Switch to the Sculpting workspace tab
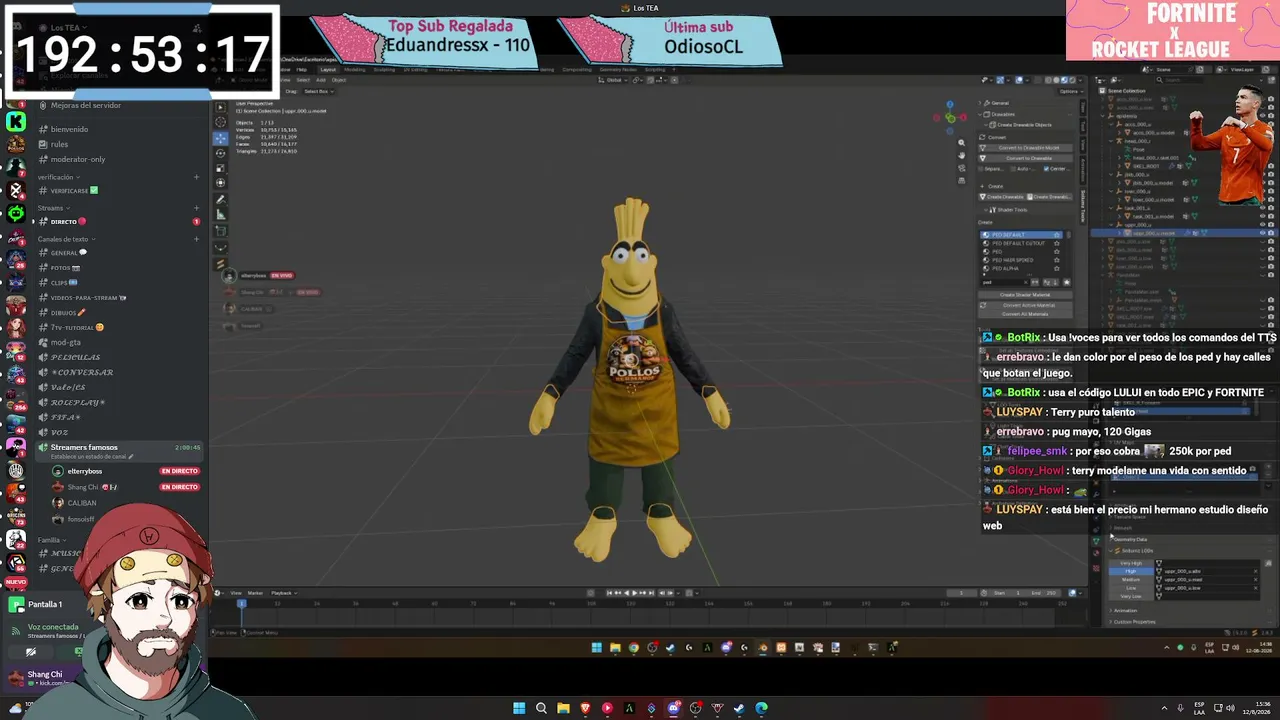The width and height of the screenshot is (1280, 720). (385, 69)
